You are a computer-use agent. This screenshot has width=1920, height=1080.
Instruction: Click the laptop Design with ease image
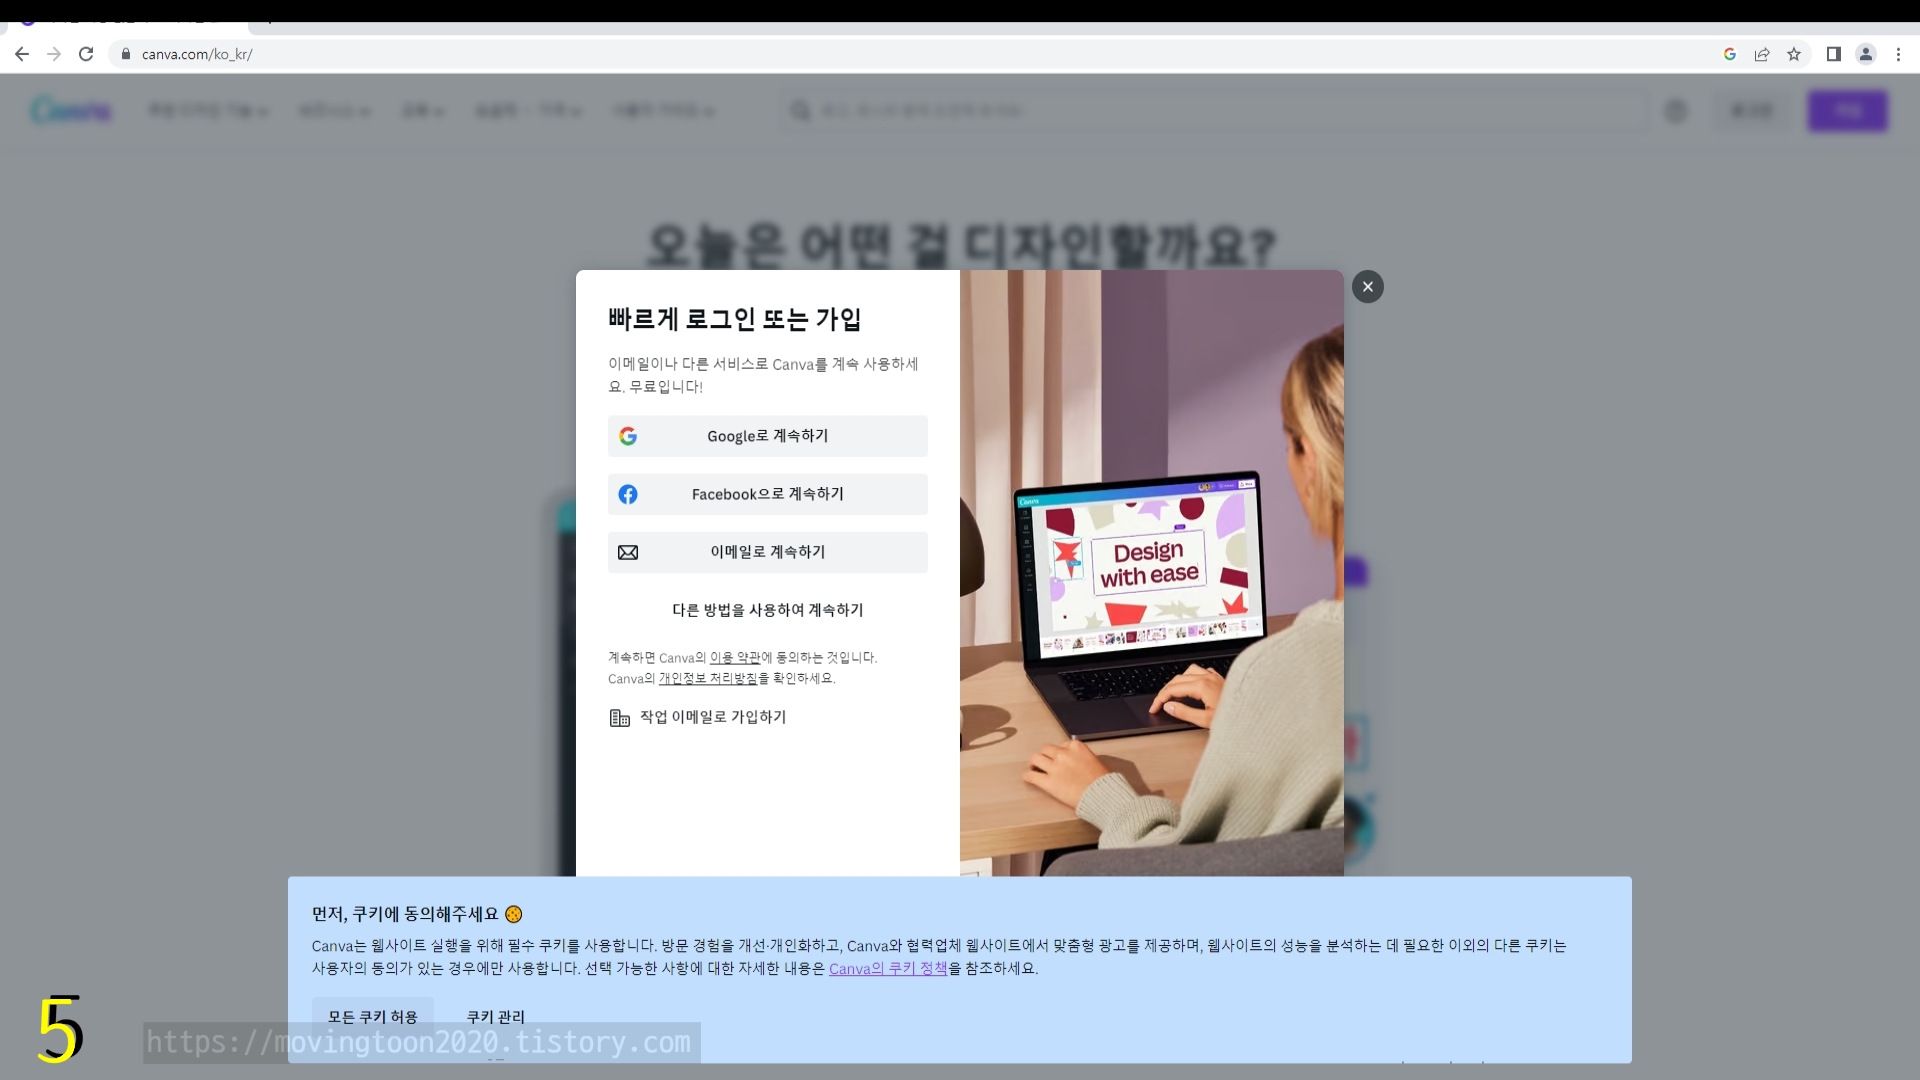point(1152,573)
